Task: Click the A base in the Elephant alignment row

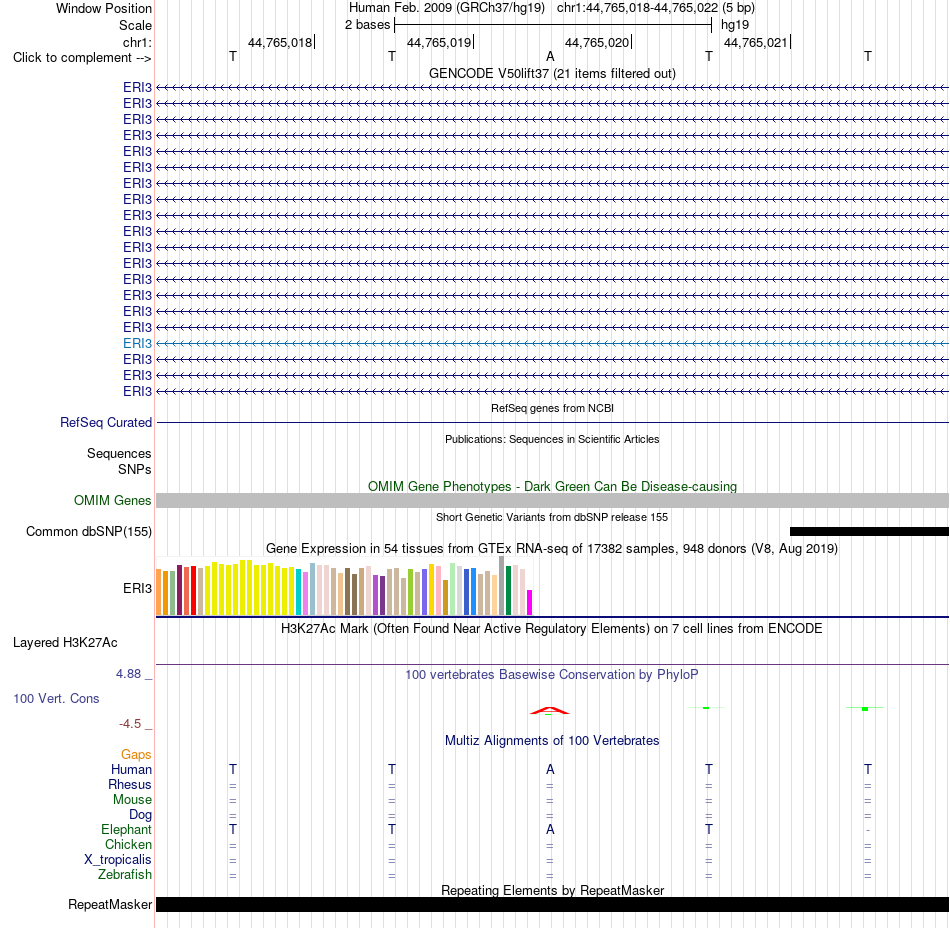Action: 550,829
